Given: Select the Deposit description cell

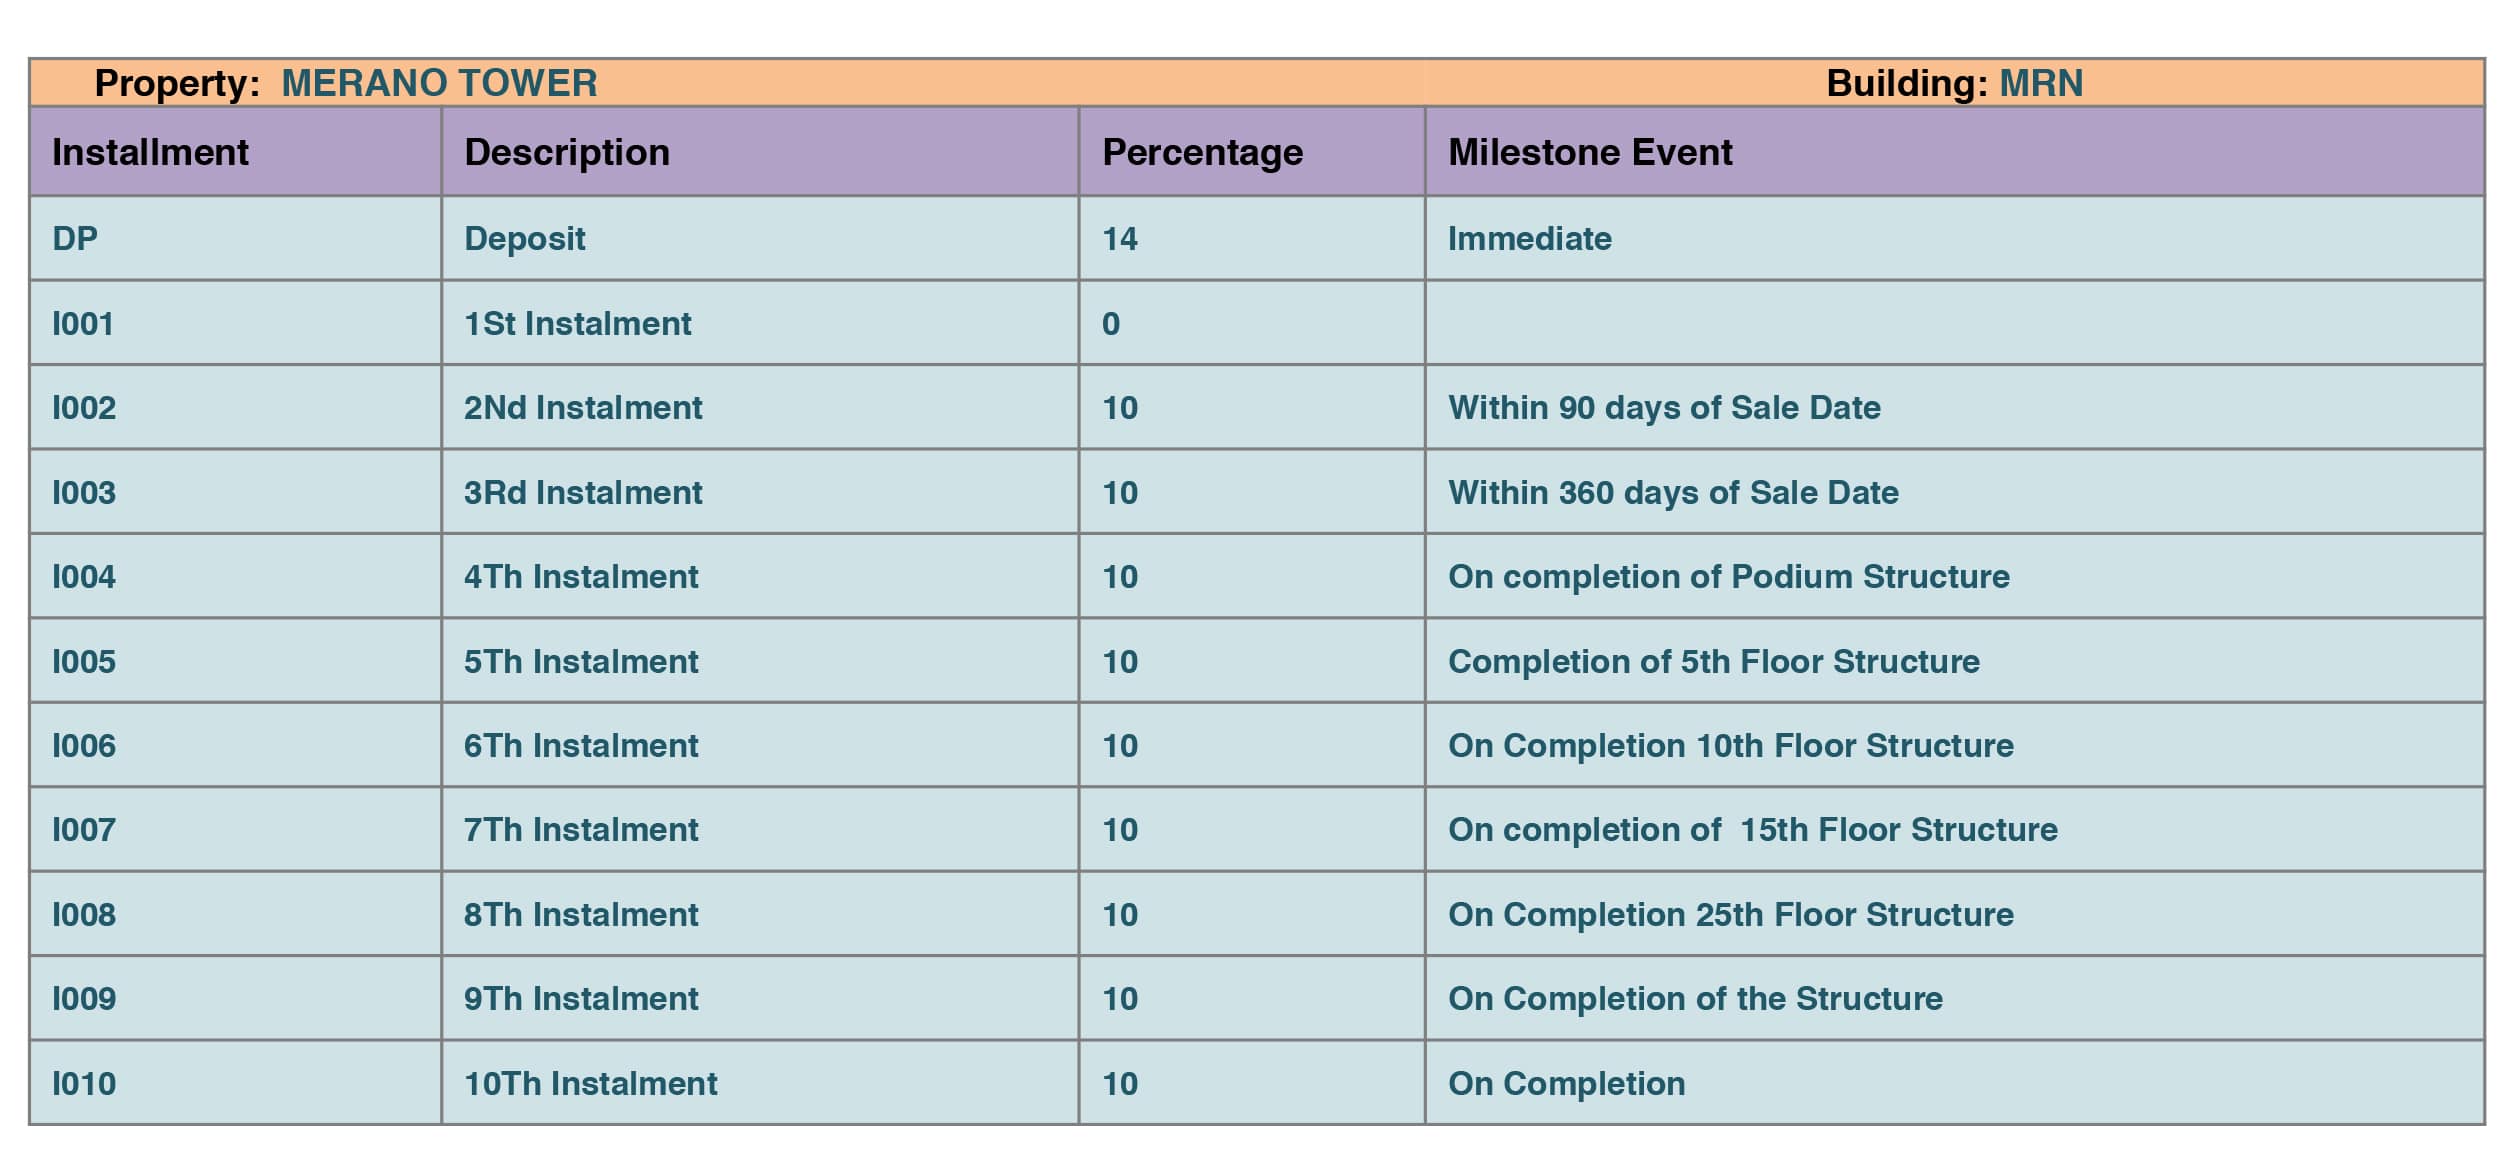Looking at the screenshot, I should click(525, 239).
